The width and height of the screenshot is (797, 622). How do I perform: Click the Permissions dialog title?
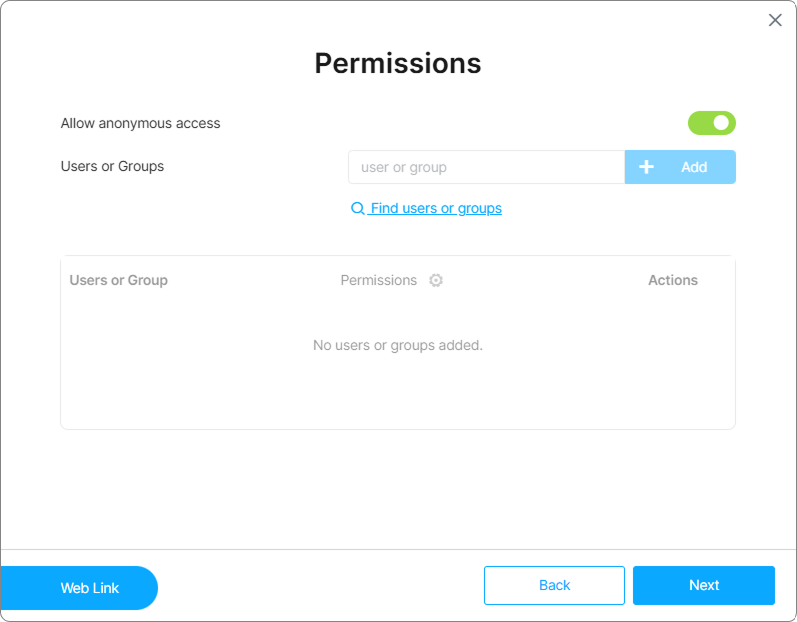click(397, 63)
